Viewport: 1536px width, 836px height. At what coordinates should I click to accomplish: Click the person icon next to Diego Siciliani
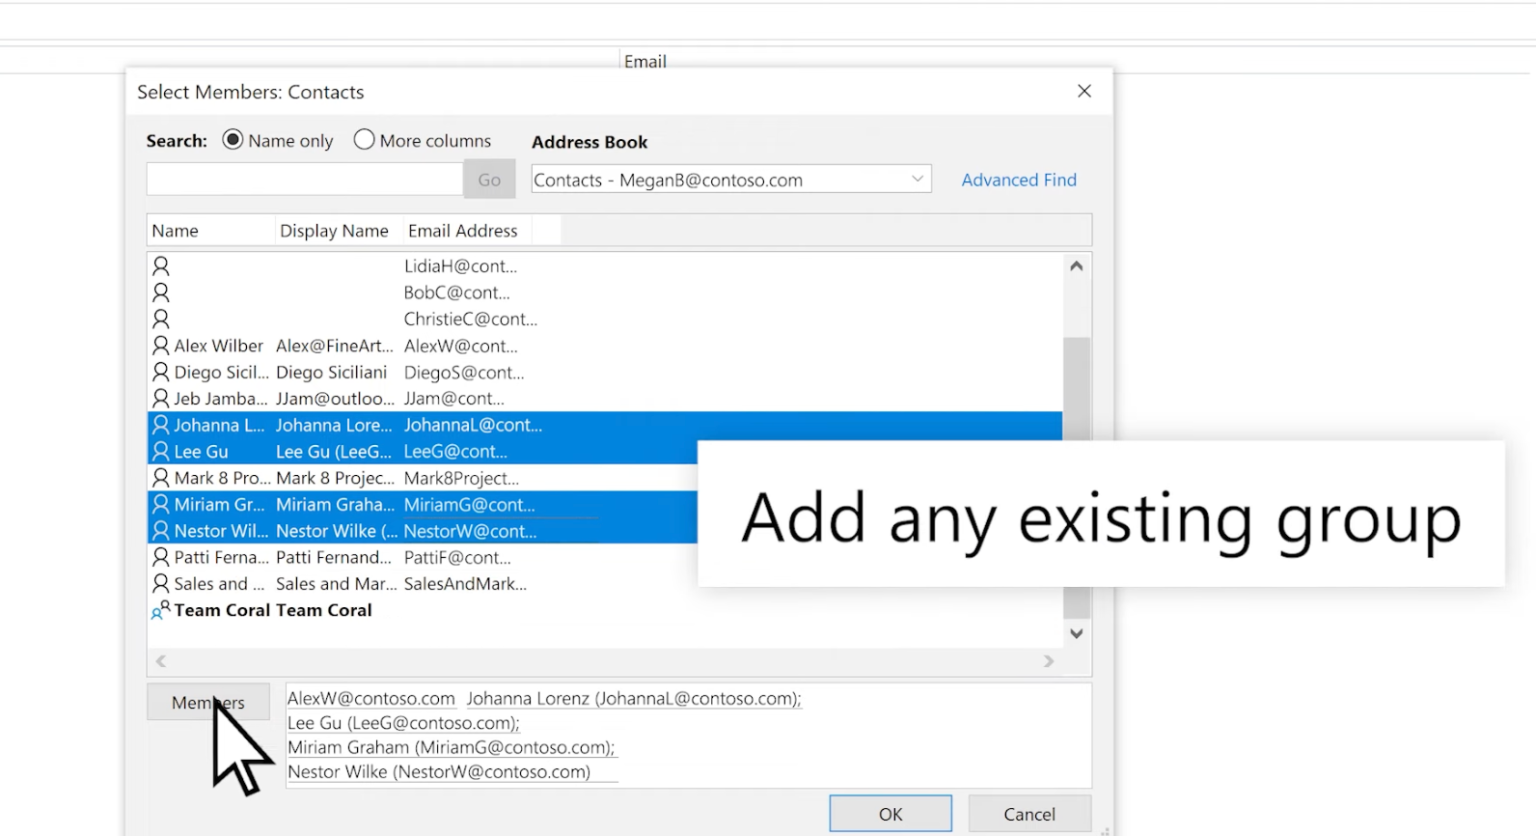click(161, 372)
